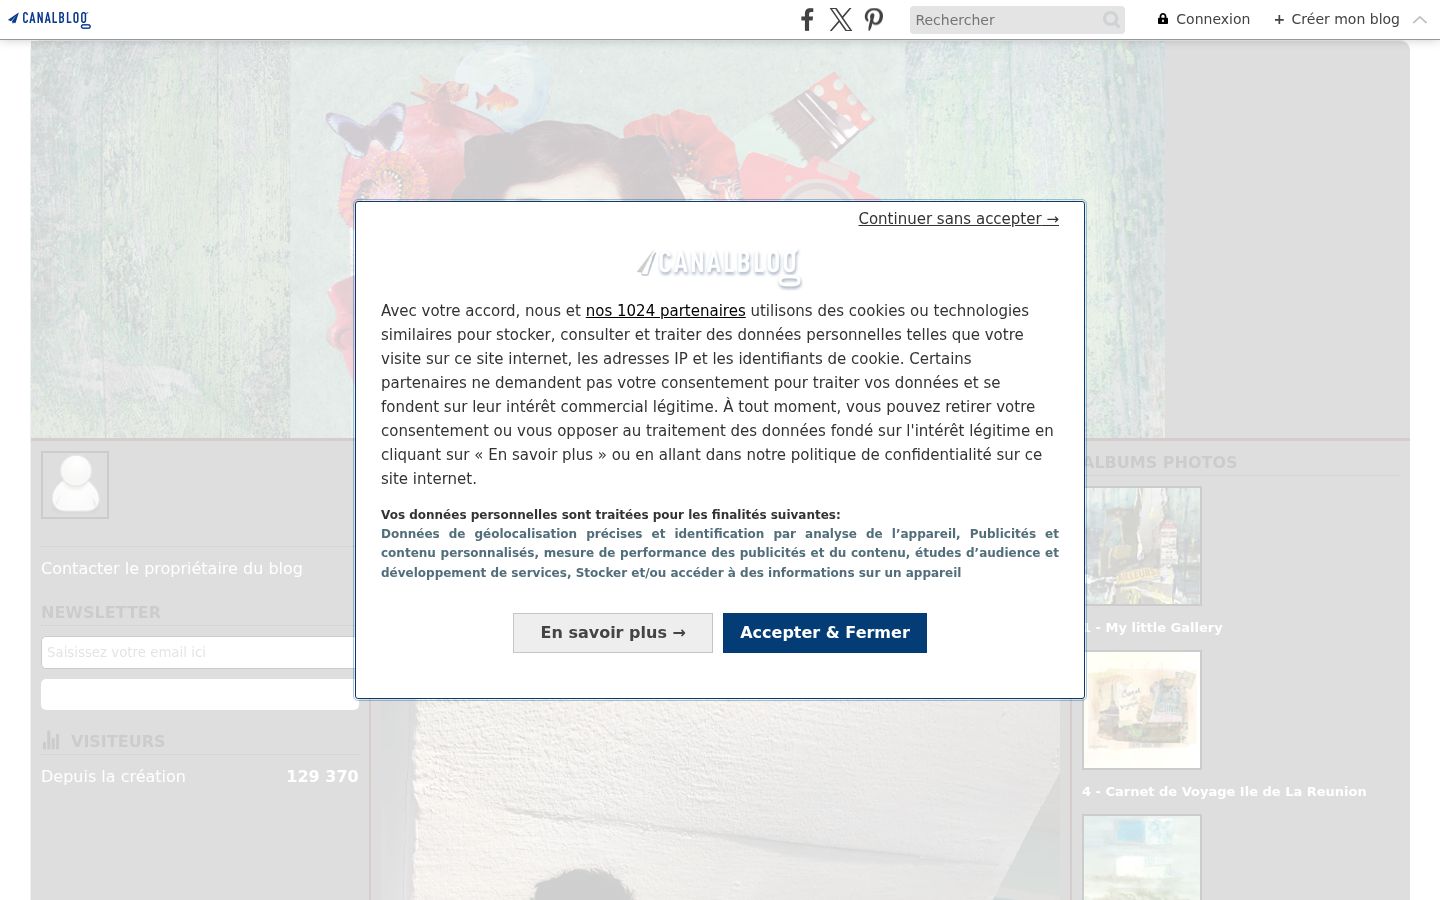
Task: Share the blog via Facebook icon
Action: click(807, 19)
